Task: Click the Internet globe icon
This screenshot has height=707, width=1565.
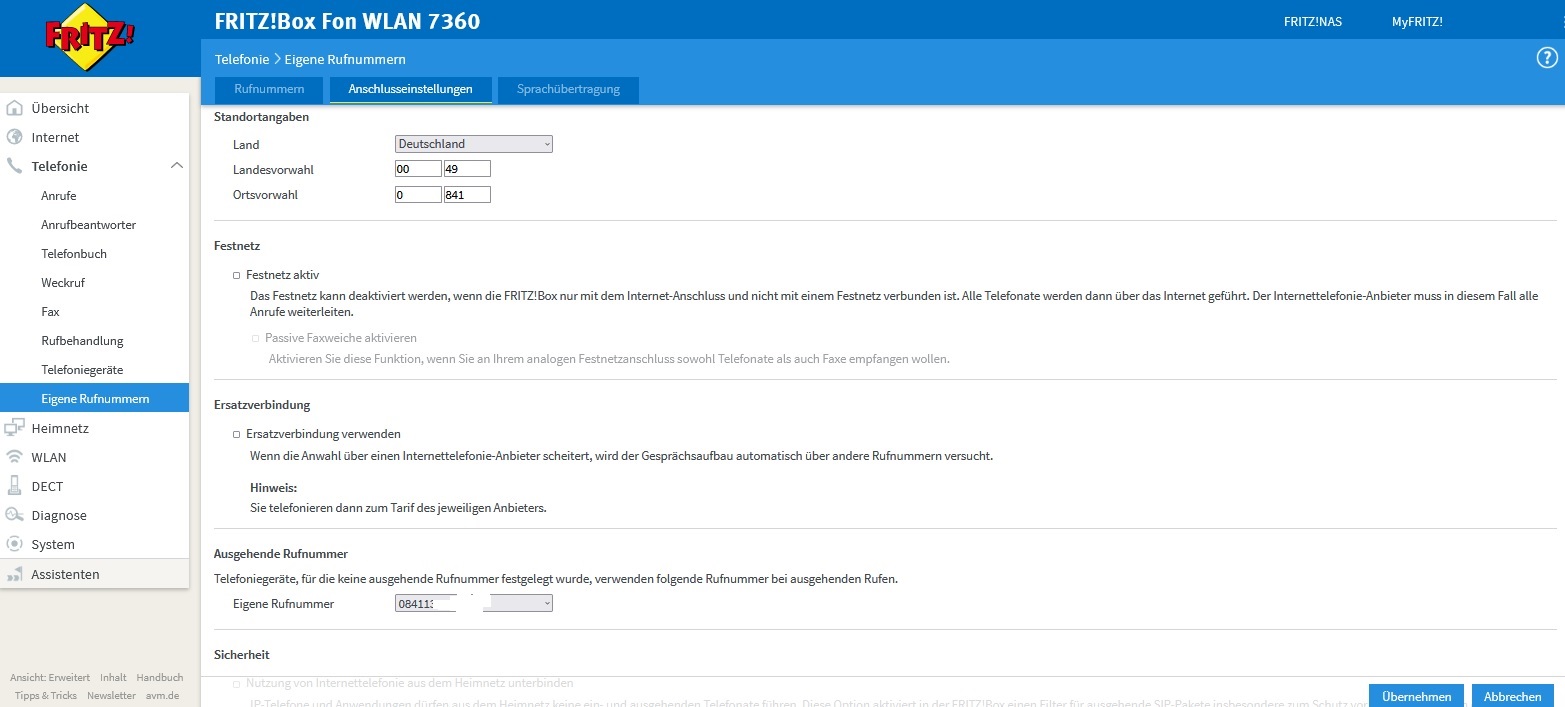Action: 14,137
